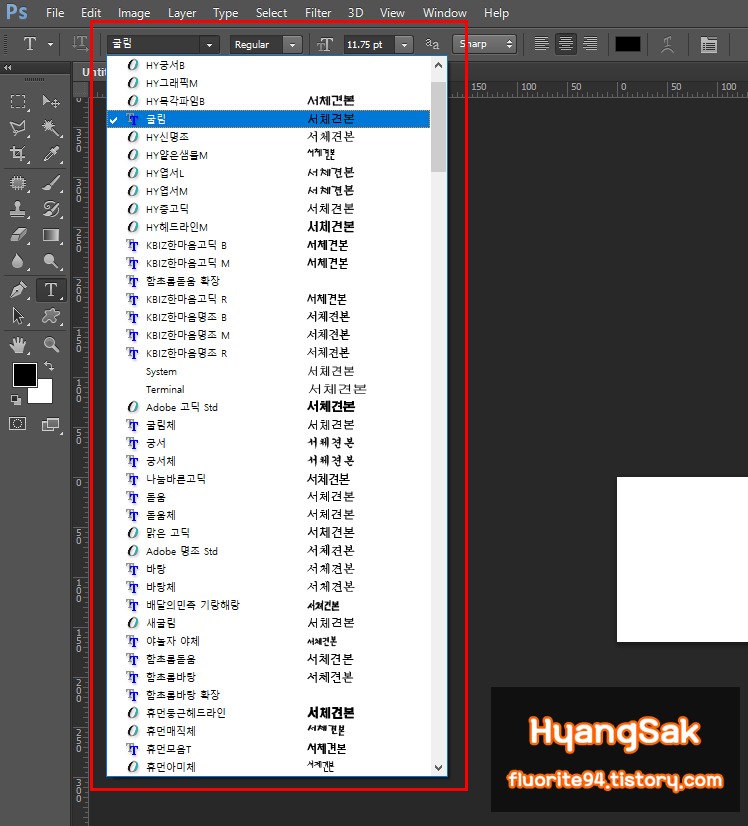Viewport: 748px width, 826px height.
Task: Select the Brush tool
Action: (51, 183)
